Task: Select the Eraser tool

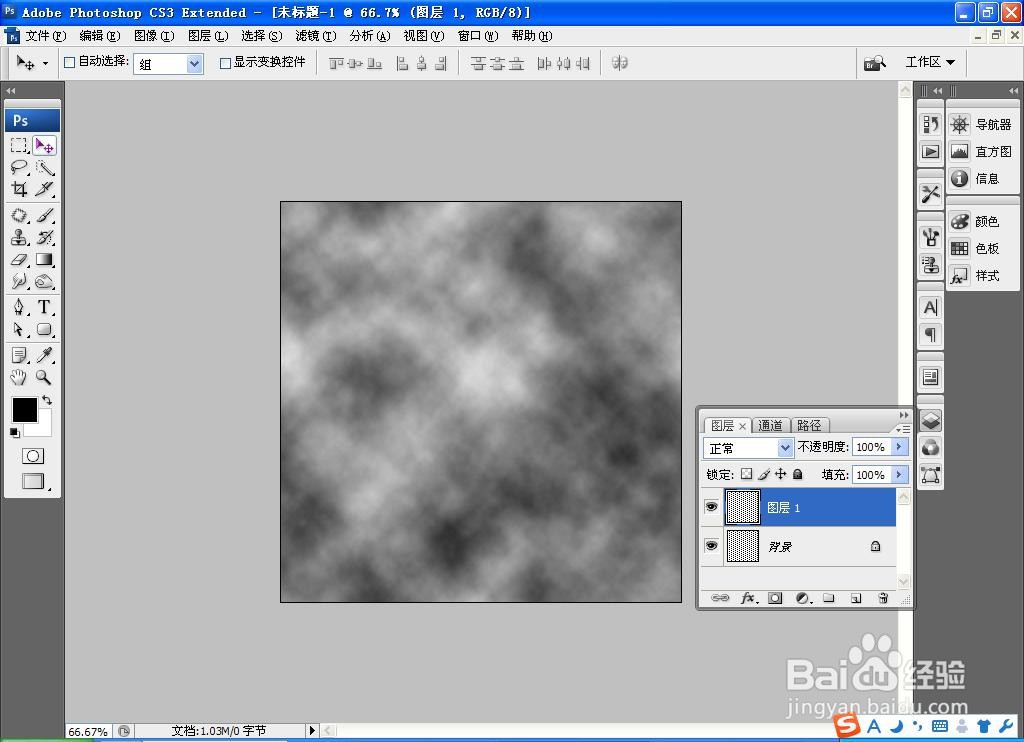Action: coord(19,259)
